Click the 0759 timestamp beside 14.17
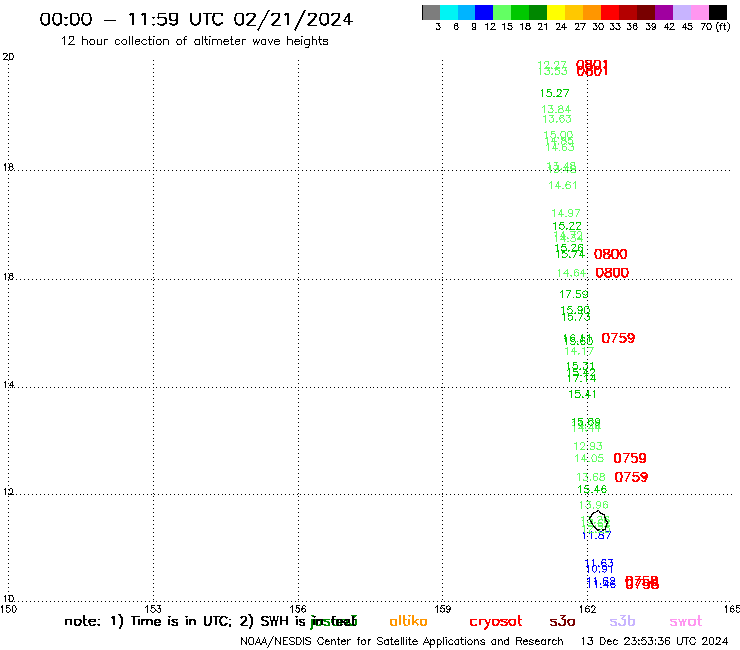The image size is (740, 650). point(618,338)
